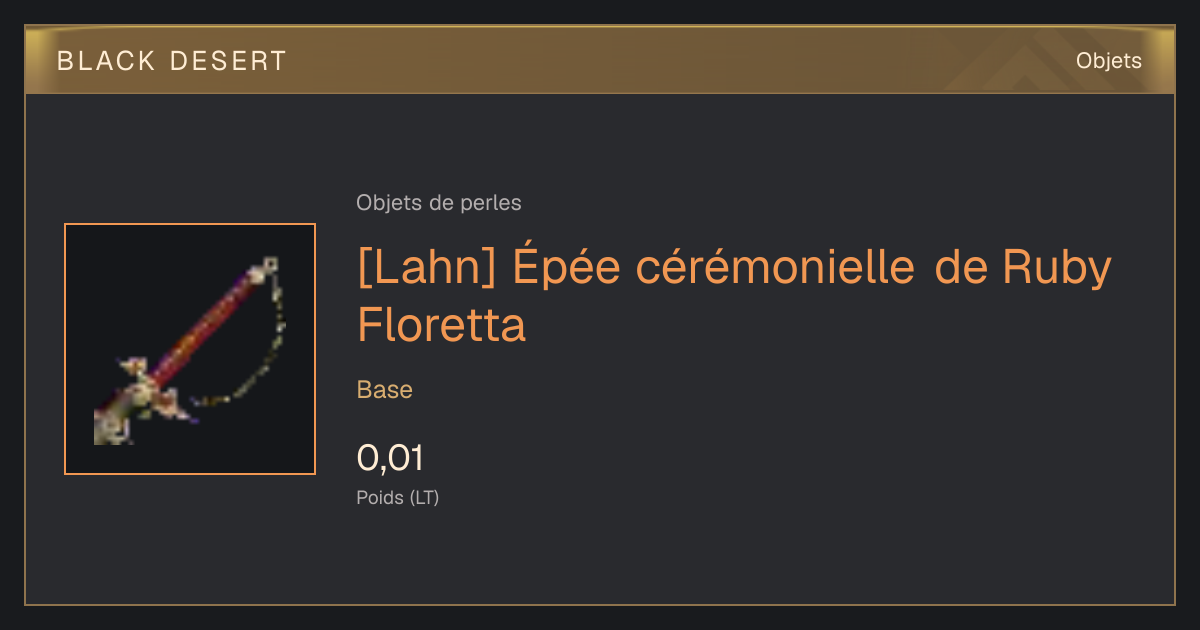Viewport: 1200px width, 630px height.
Task: Click the empty dark panel below Poids (LT)
Action: click(x=600, y=560)
